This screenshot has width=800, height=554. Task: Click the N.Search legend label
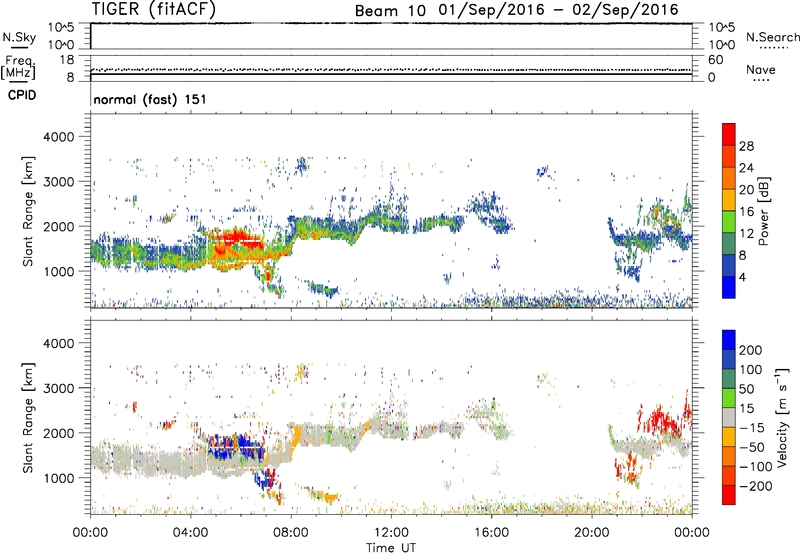point(772,37)
